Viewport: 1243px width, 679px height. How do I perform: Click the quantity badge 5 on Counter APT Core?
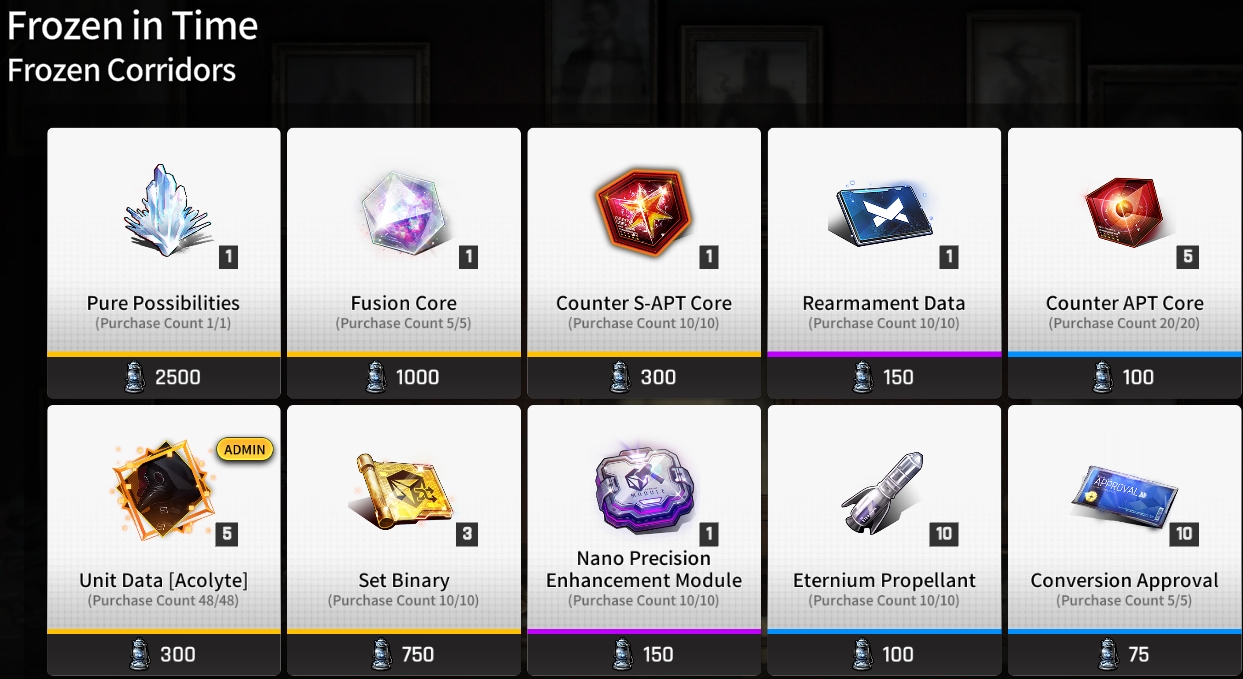1187,256
